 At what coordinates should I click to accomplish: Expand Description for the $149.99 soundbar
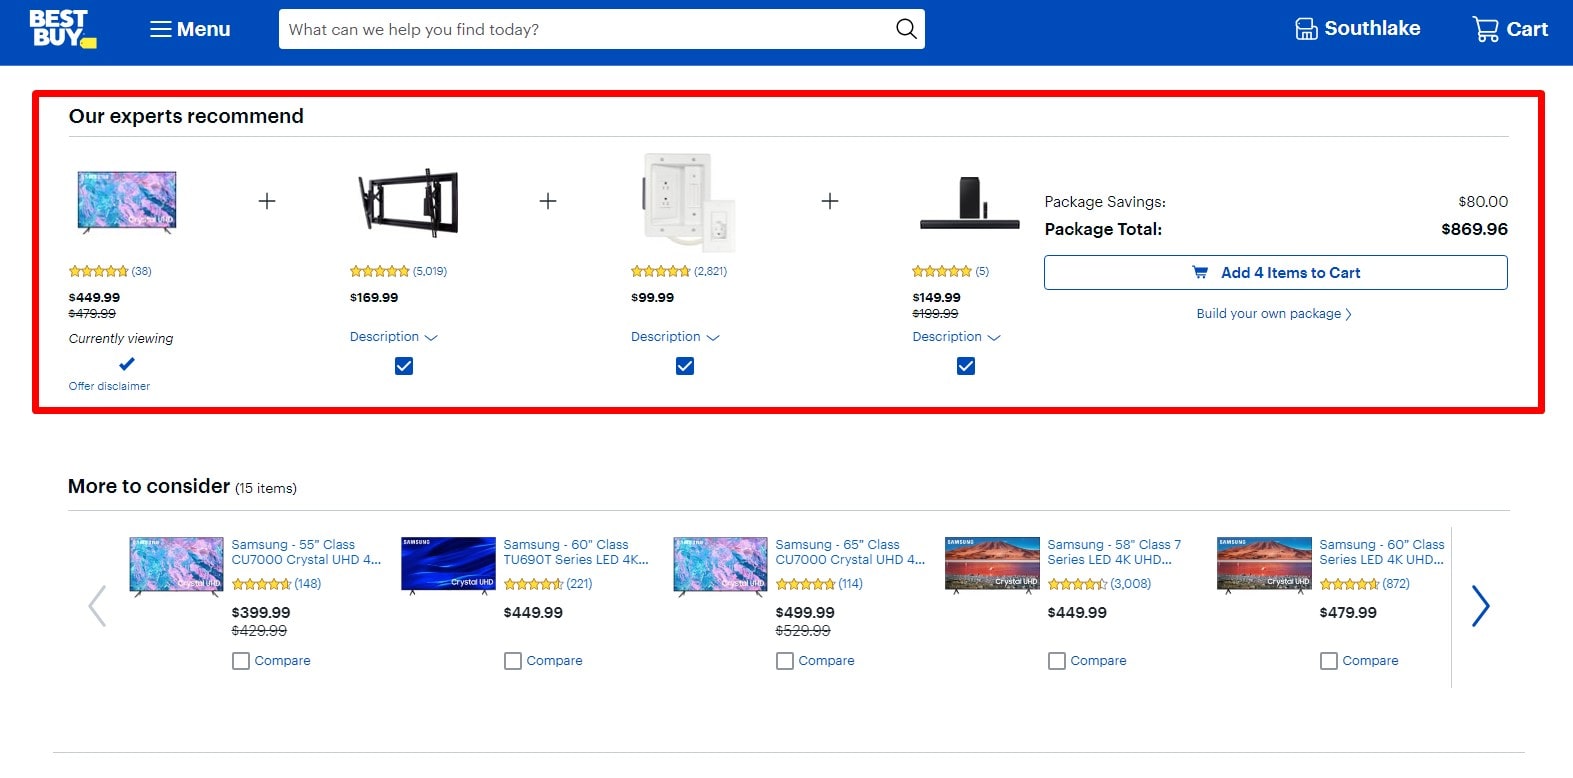(x=955, y=337)
